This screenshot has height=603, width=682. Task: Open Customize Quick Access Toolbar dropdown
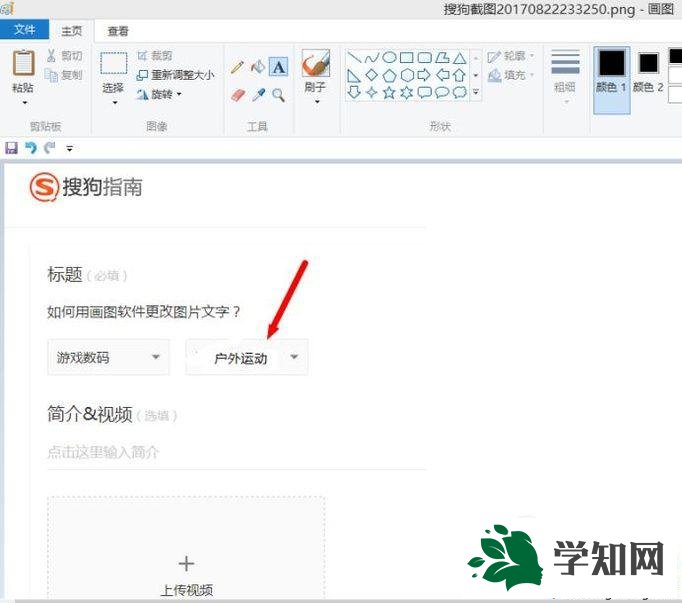coord(69,148)
